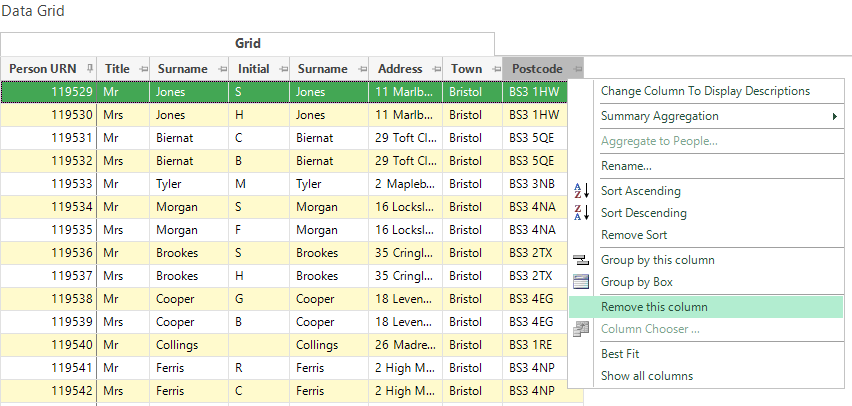Select the cell with URN 119531

pyautogui.click(x=49, y=138)
